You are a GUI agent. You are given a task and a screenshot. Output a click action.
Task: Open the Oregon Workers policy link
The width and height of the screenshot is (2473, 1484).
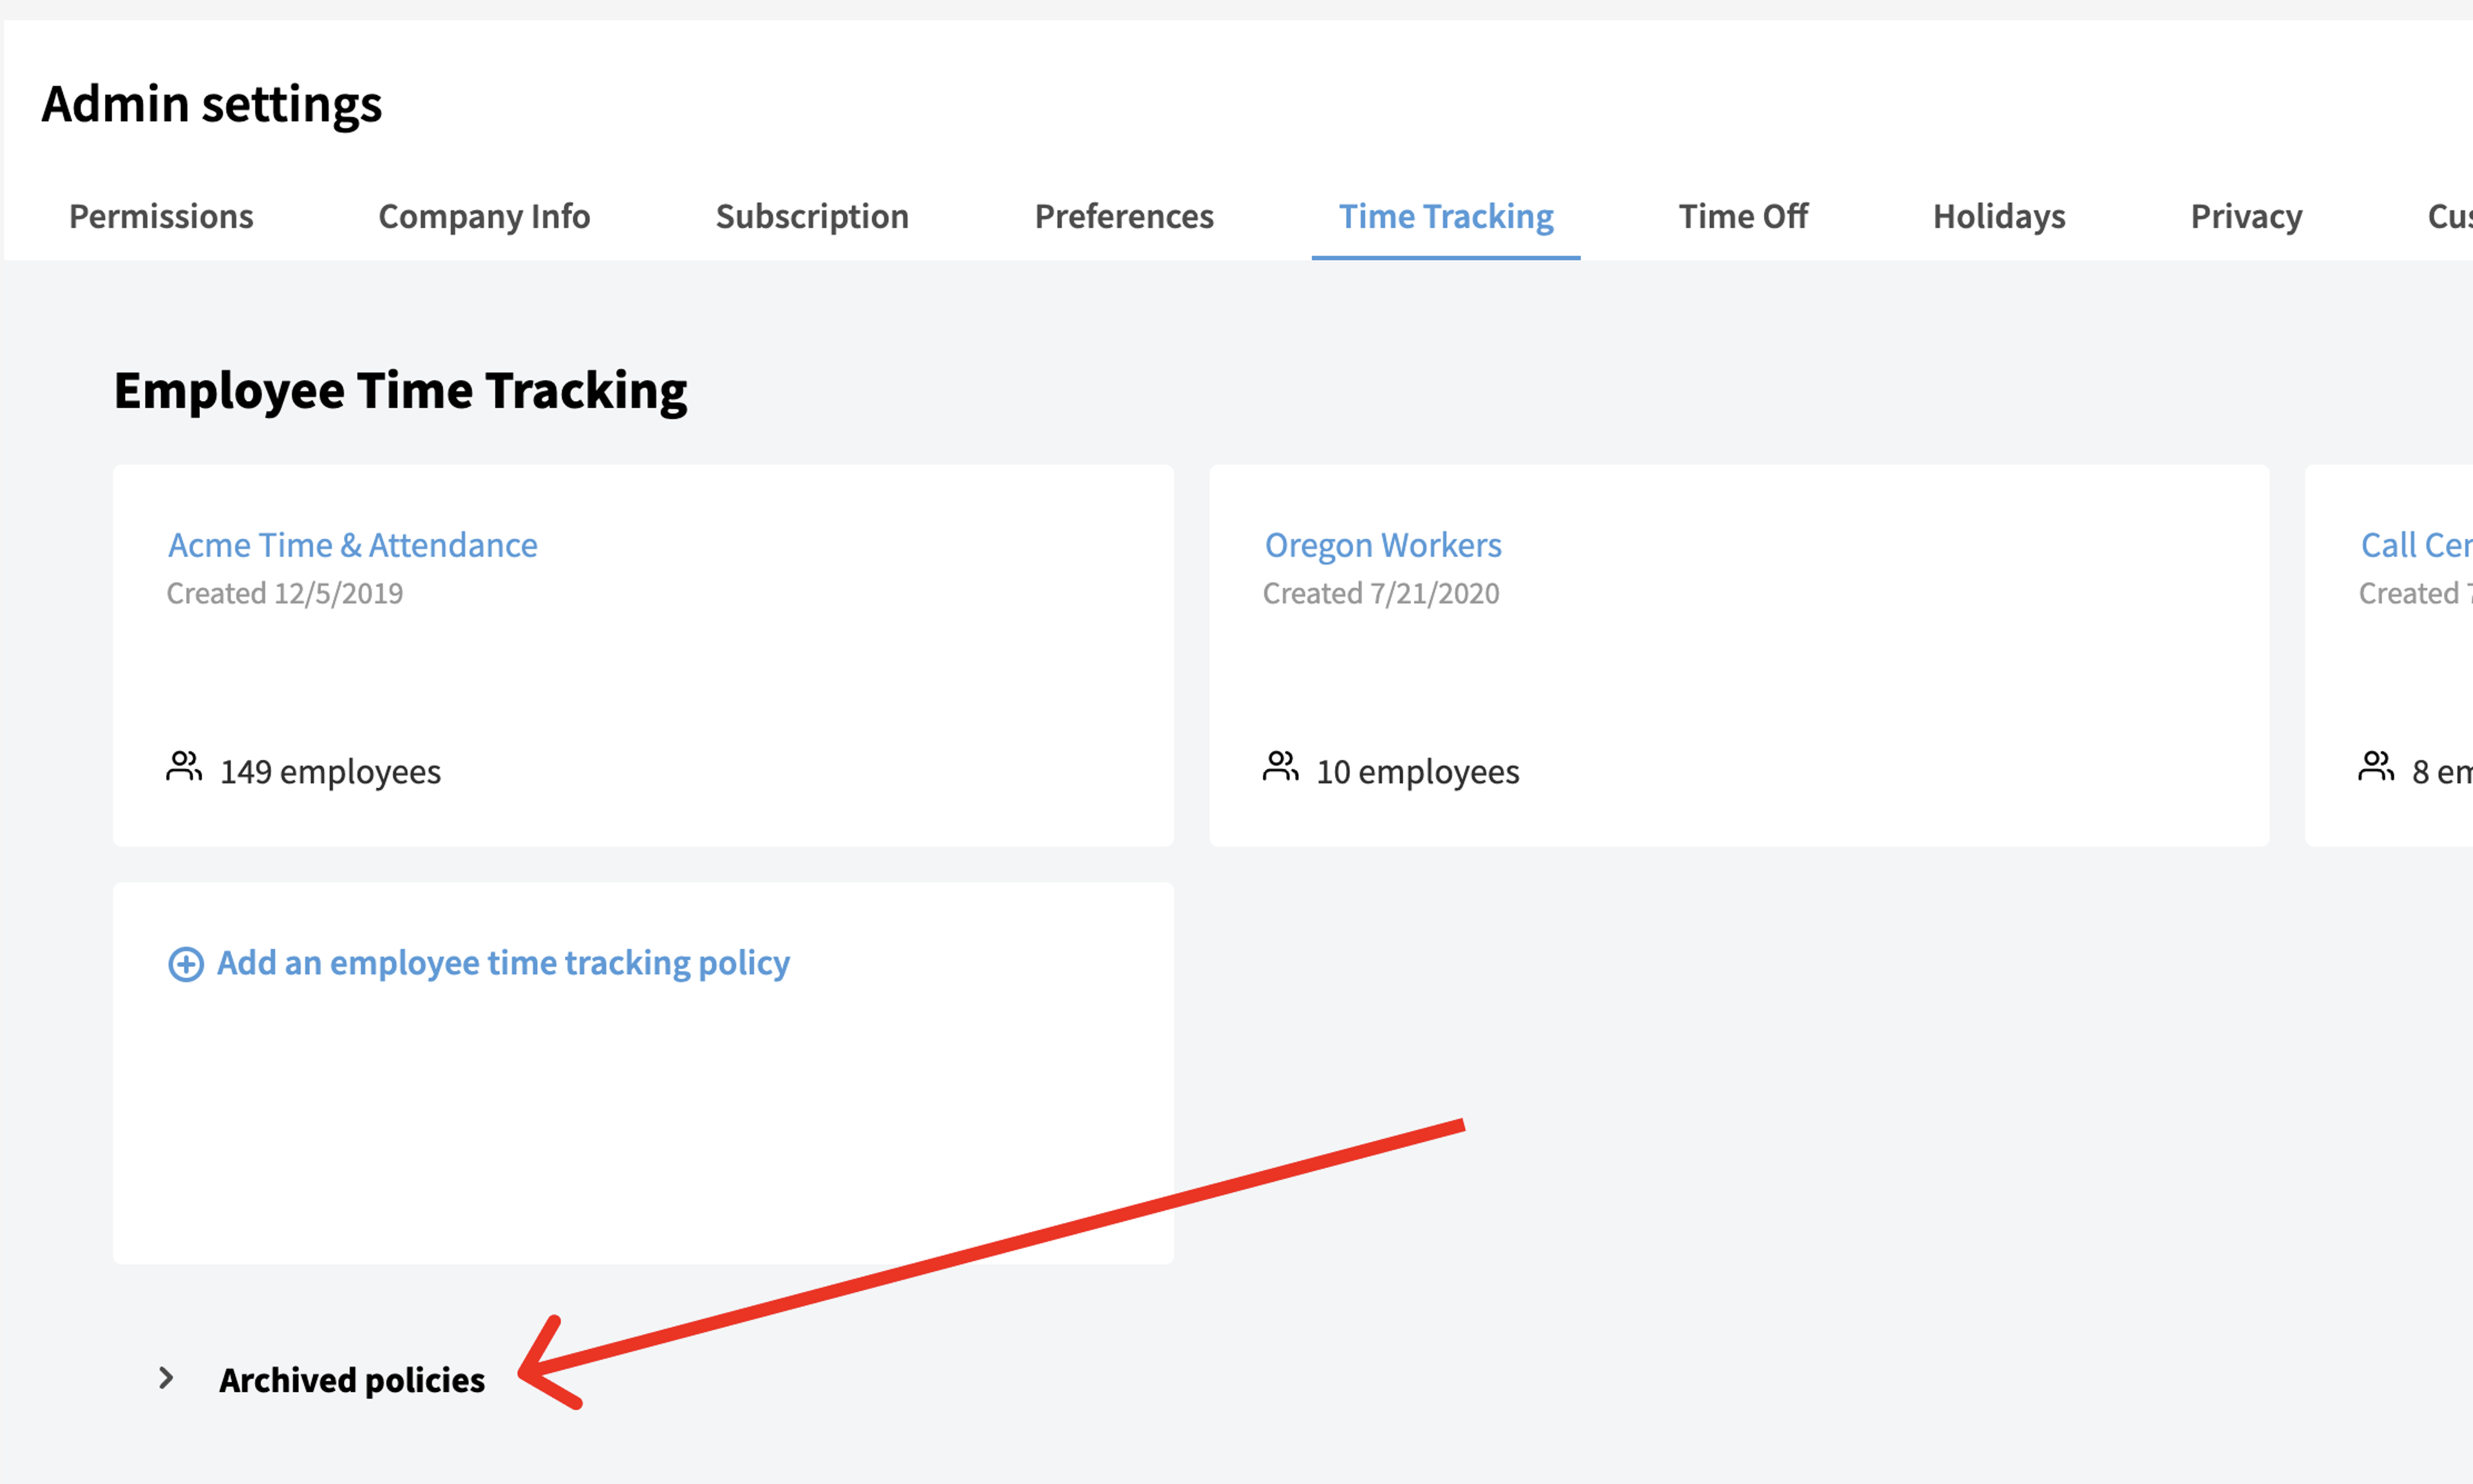click(x=1383, y=545)
